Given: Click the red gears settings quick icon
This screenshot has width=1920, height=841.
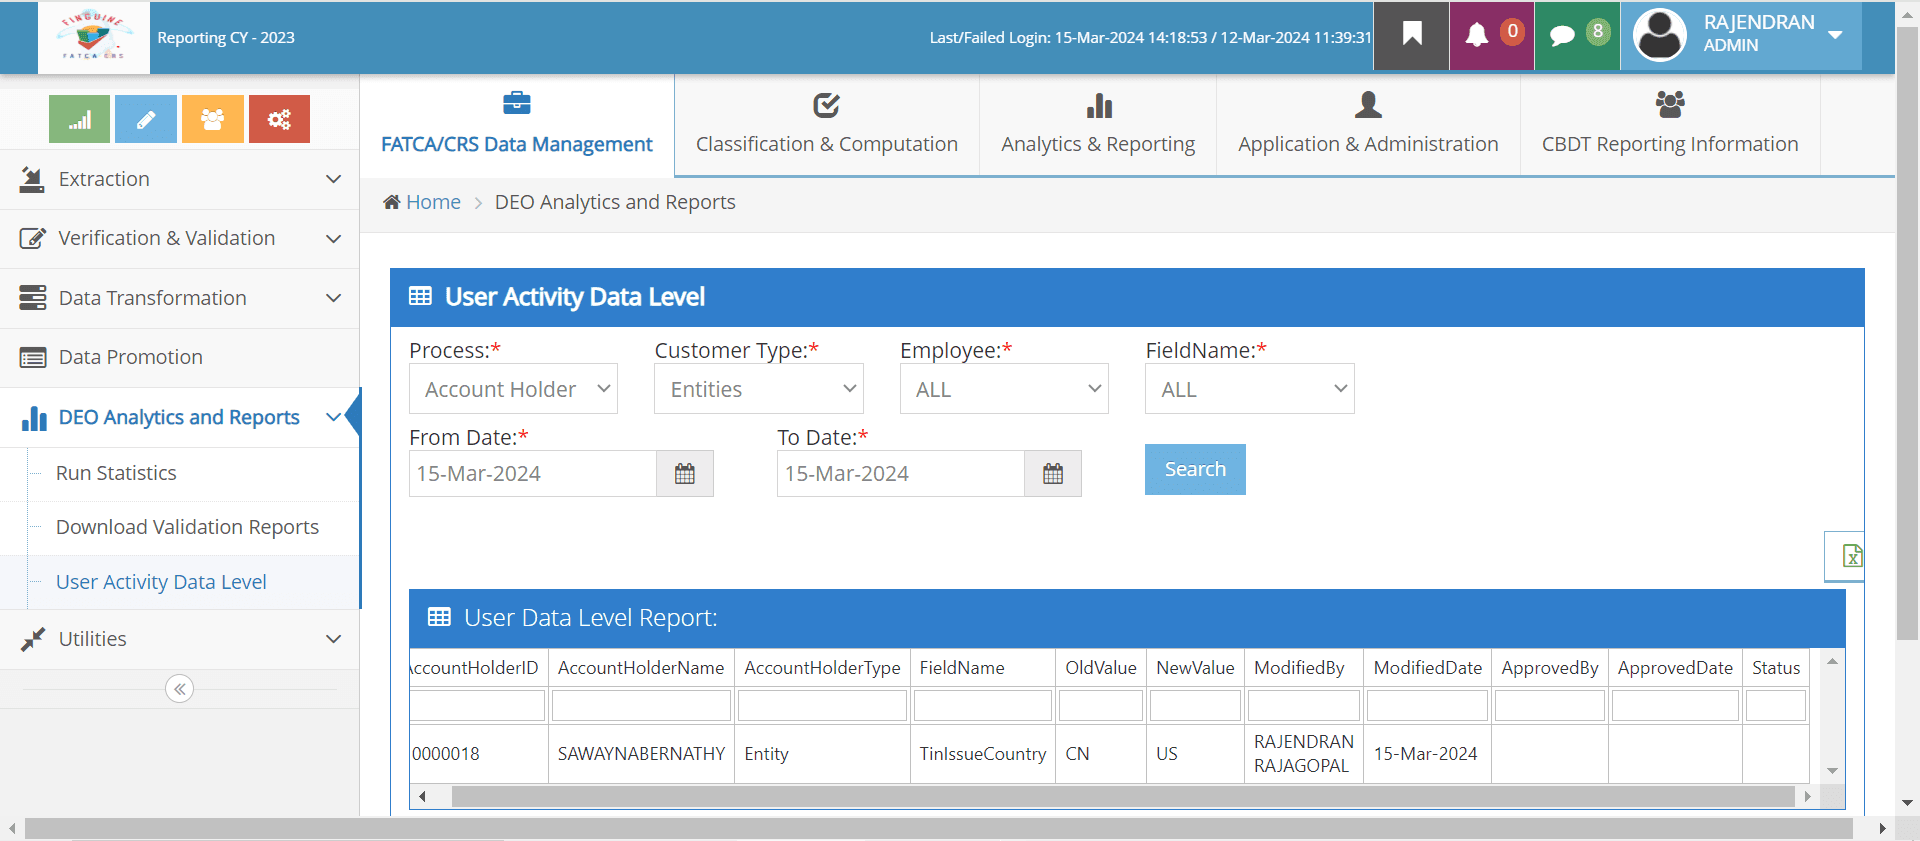Looking at the screenshot, I should point(279,120).
